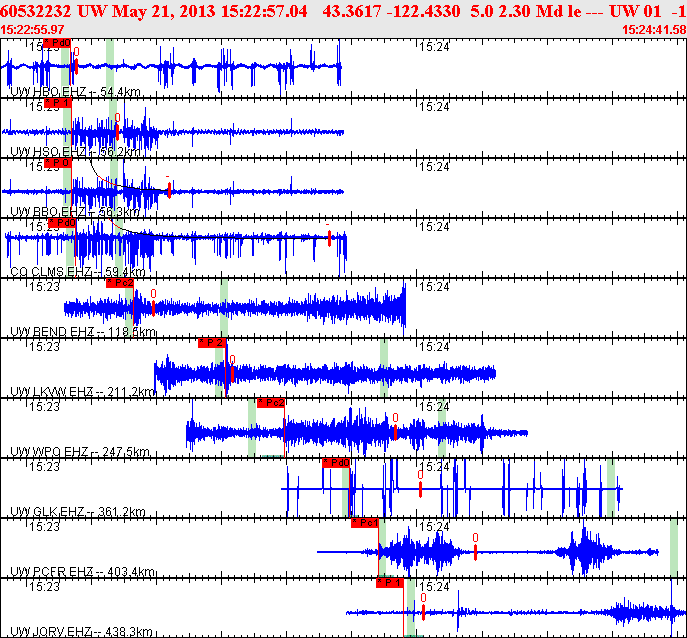Select the P 2 pick flag on LKWW trace
Image resolution: width=687 pixels, height=638 pixels.
(212, 343)
